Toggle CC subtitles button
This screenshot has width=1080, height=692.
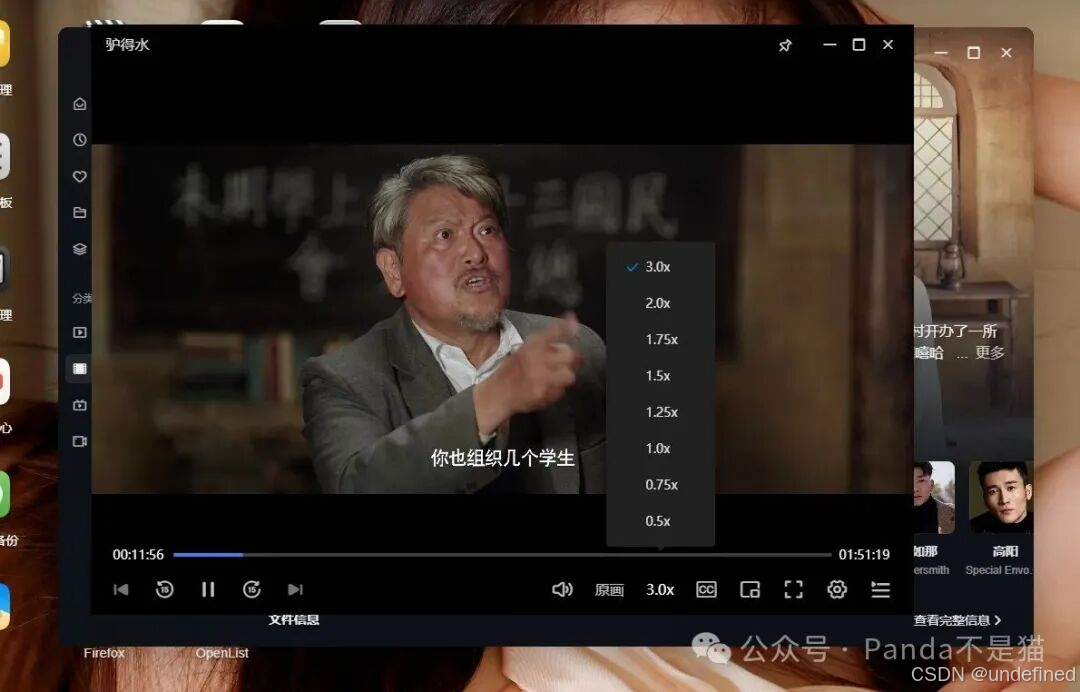click(x=706, y=589)
